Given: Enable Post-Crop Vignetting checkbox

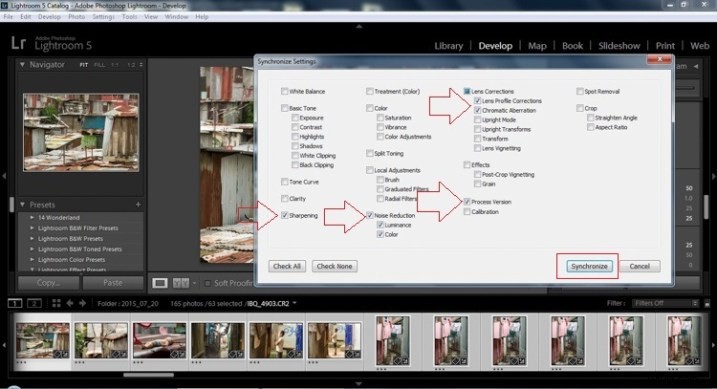Looking at the screenshot, I should [x=477, y=175].
